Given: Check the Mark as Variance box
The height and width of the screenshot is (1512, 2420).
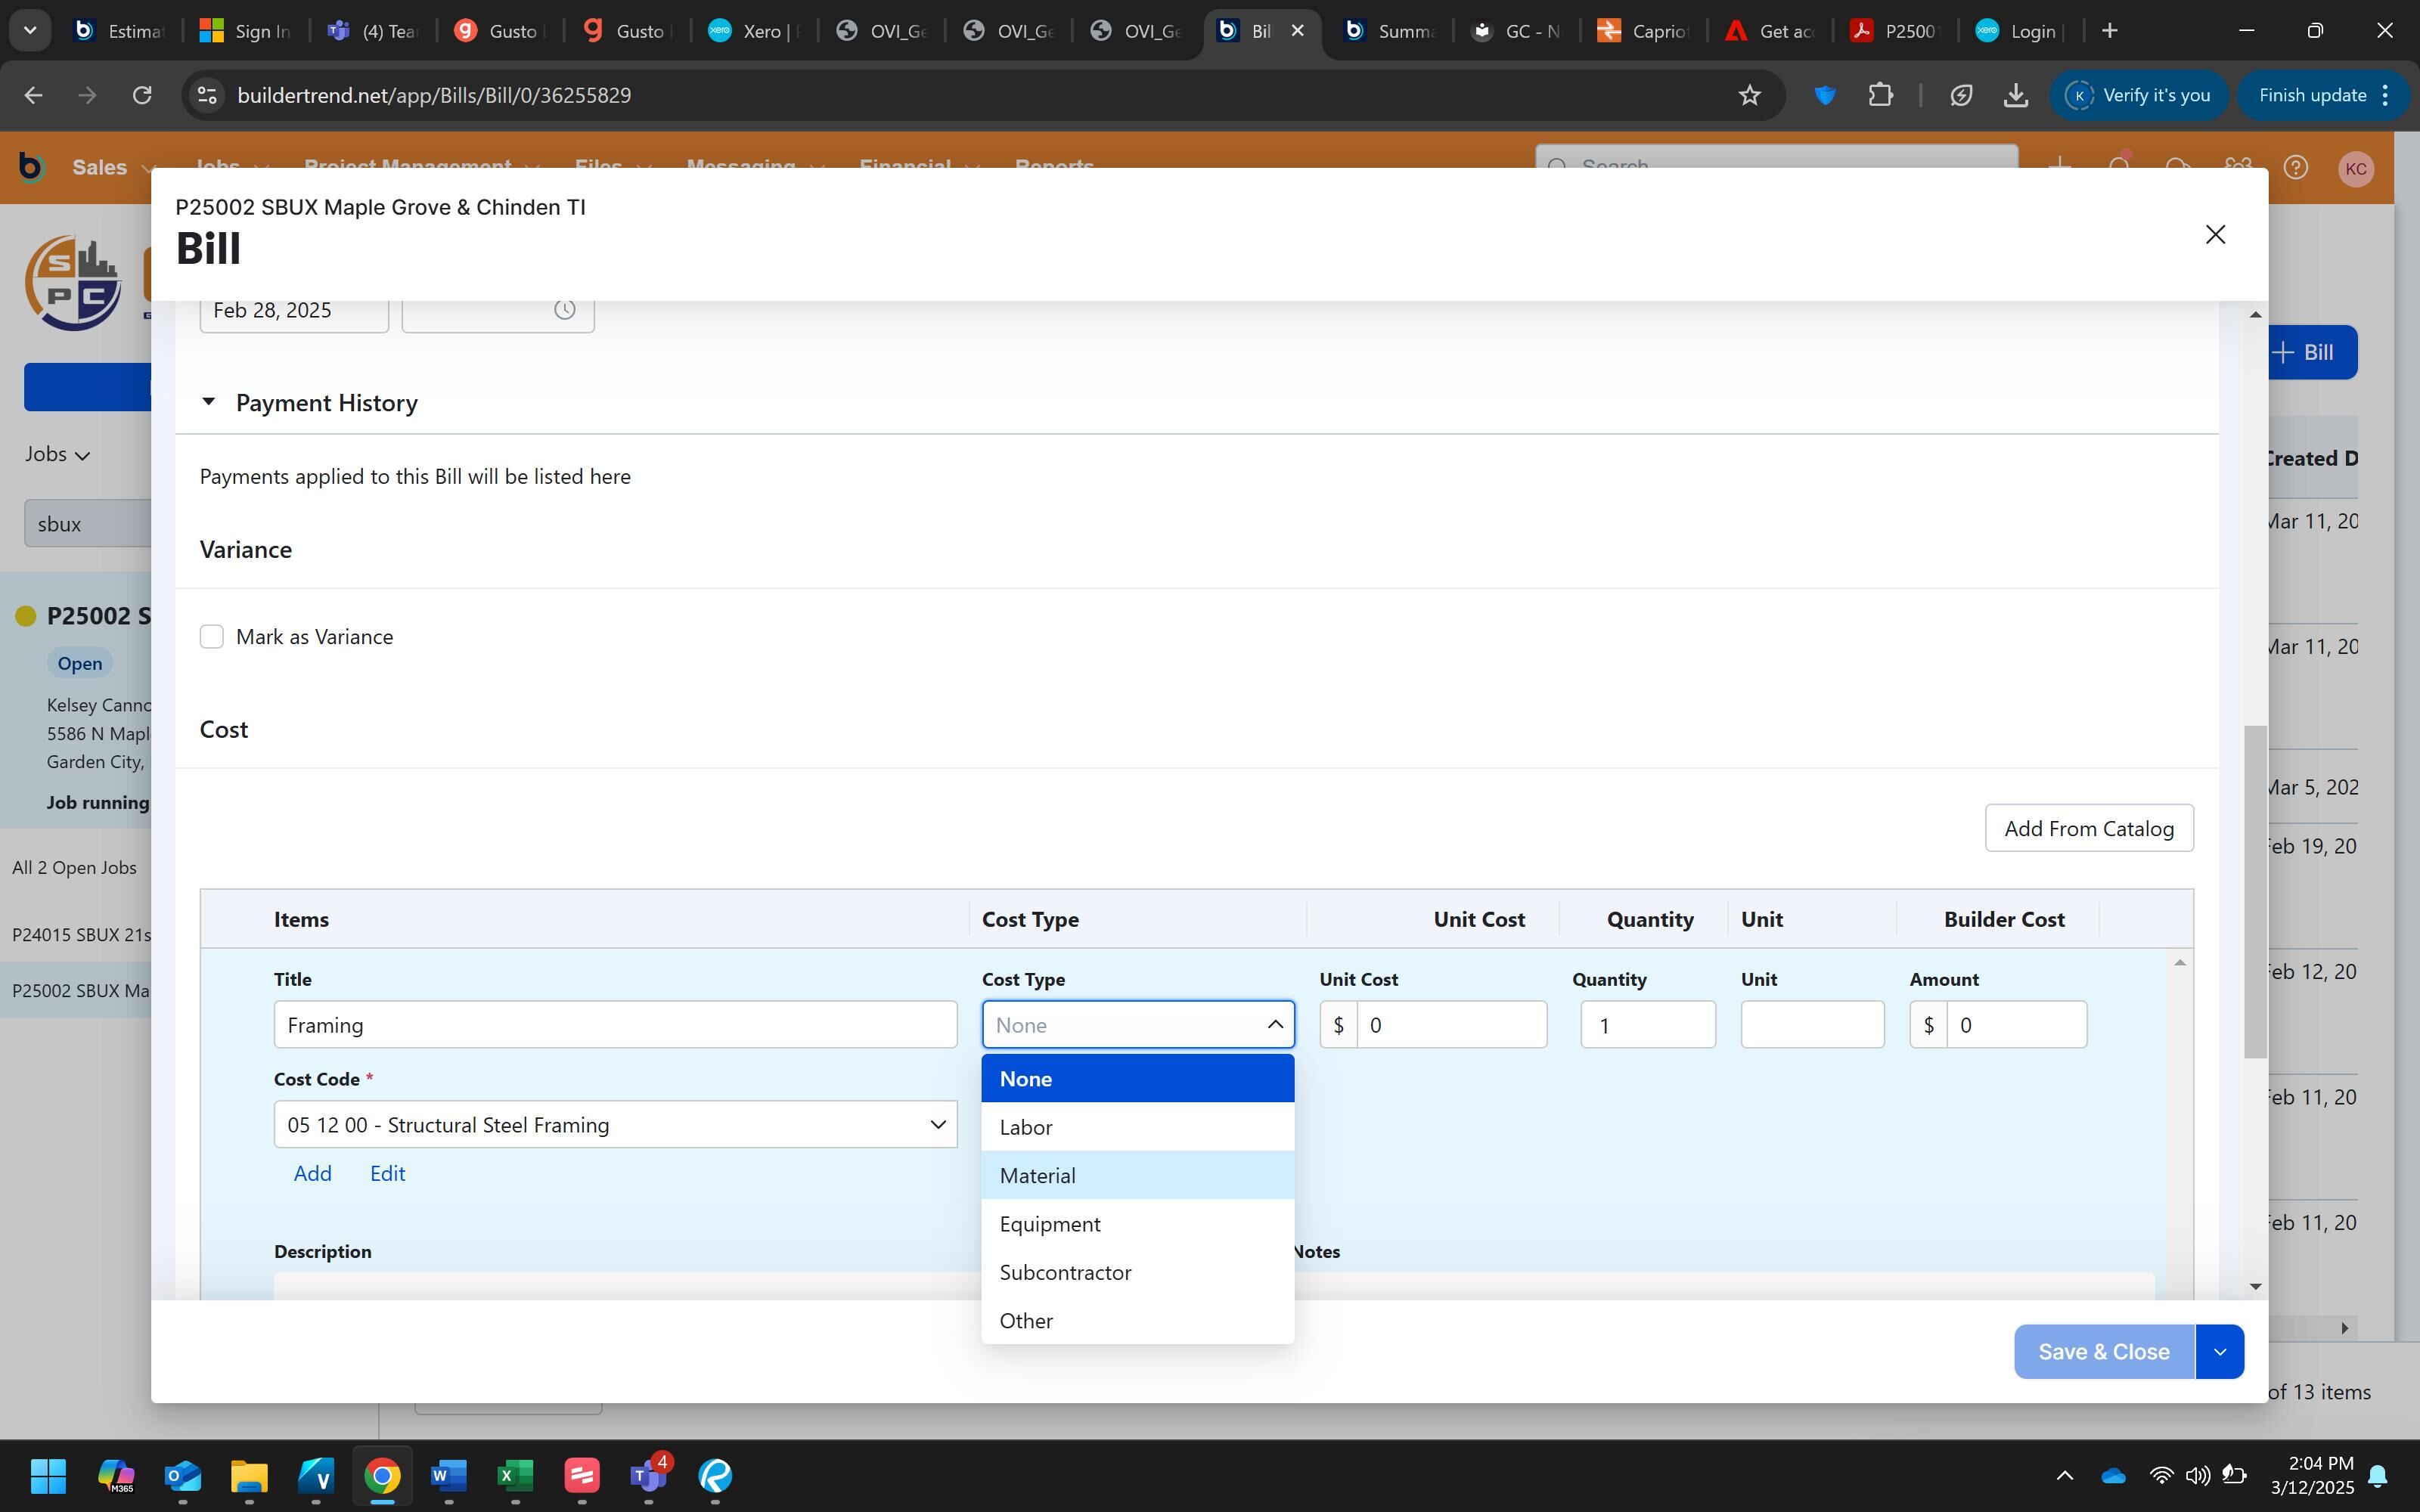Looking at the screenshot, I should click(212, 637).
